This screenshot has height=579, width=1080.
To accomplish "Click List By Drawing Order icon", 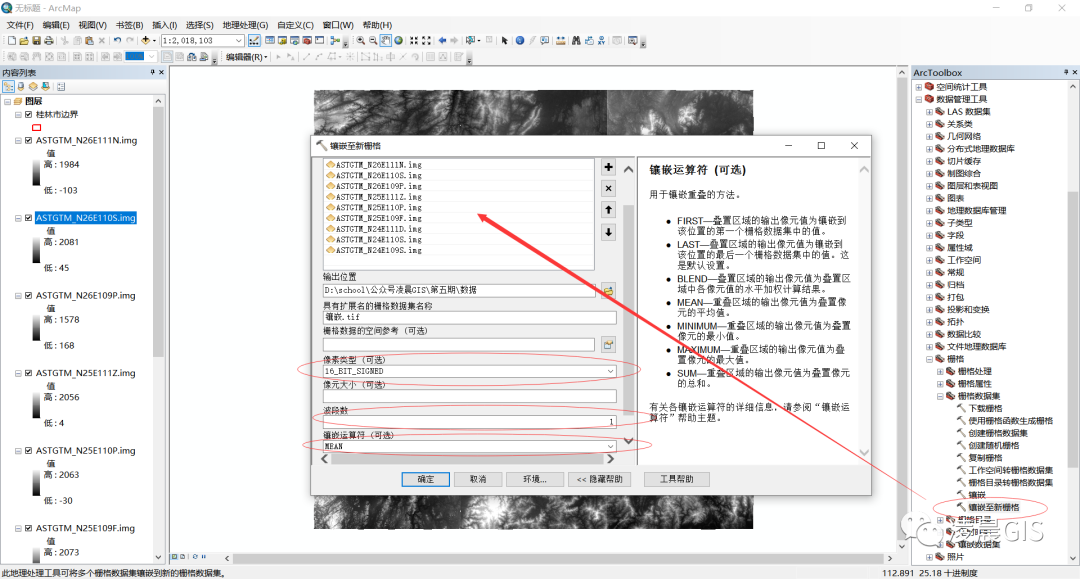I will [8, 86].
